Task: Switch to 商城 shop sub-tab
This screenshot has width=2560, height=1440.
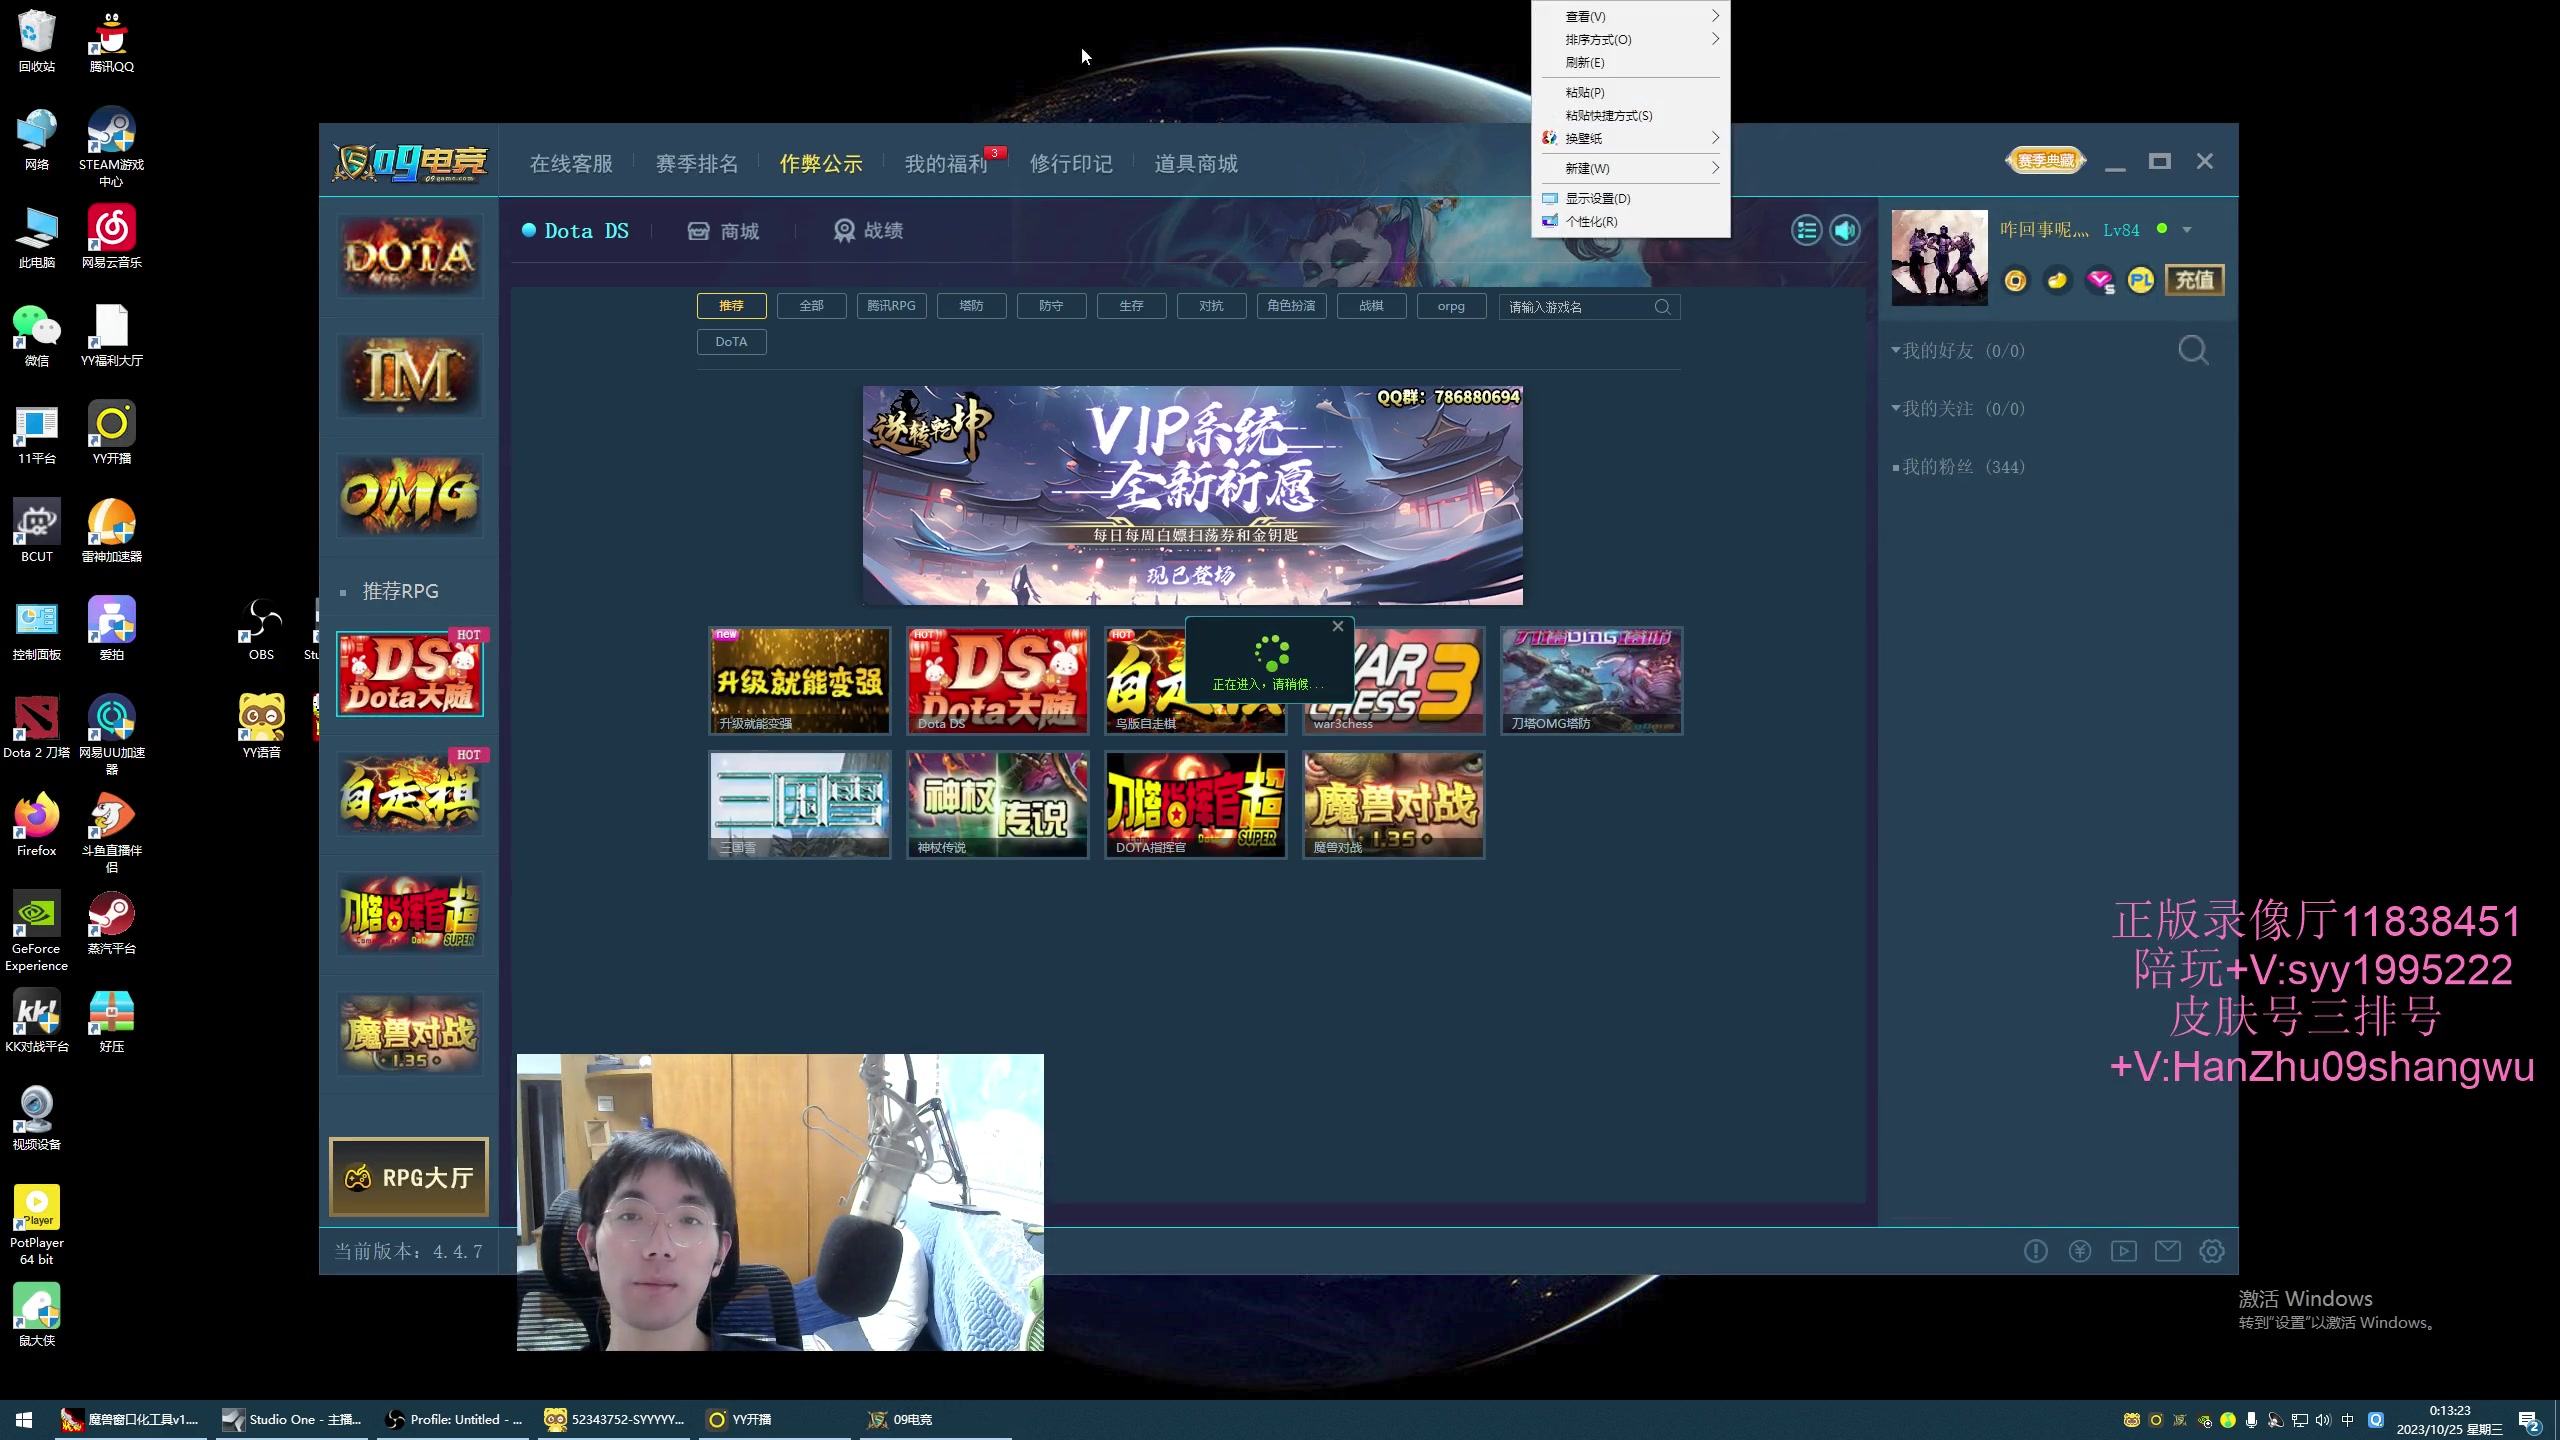Action: (724, 231)
